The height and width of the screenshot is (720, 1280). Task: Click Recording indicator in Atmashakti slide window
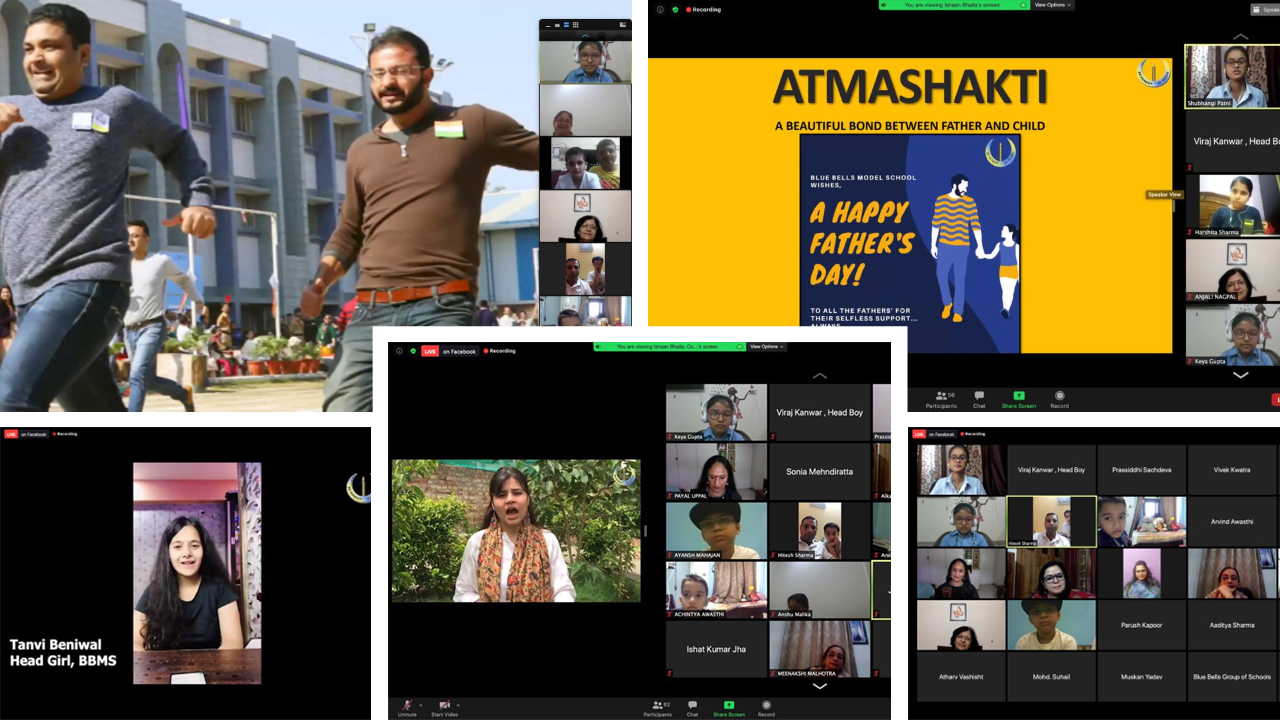pyautogui.click(x=704, y=10)
